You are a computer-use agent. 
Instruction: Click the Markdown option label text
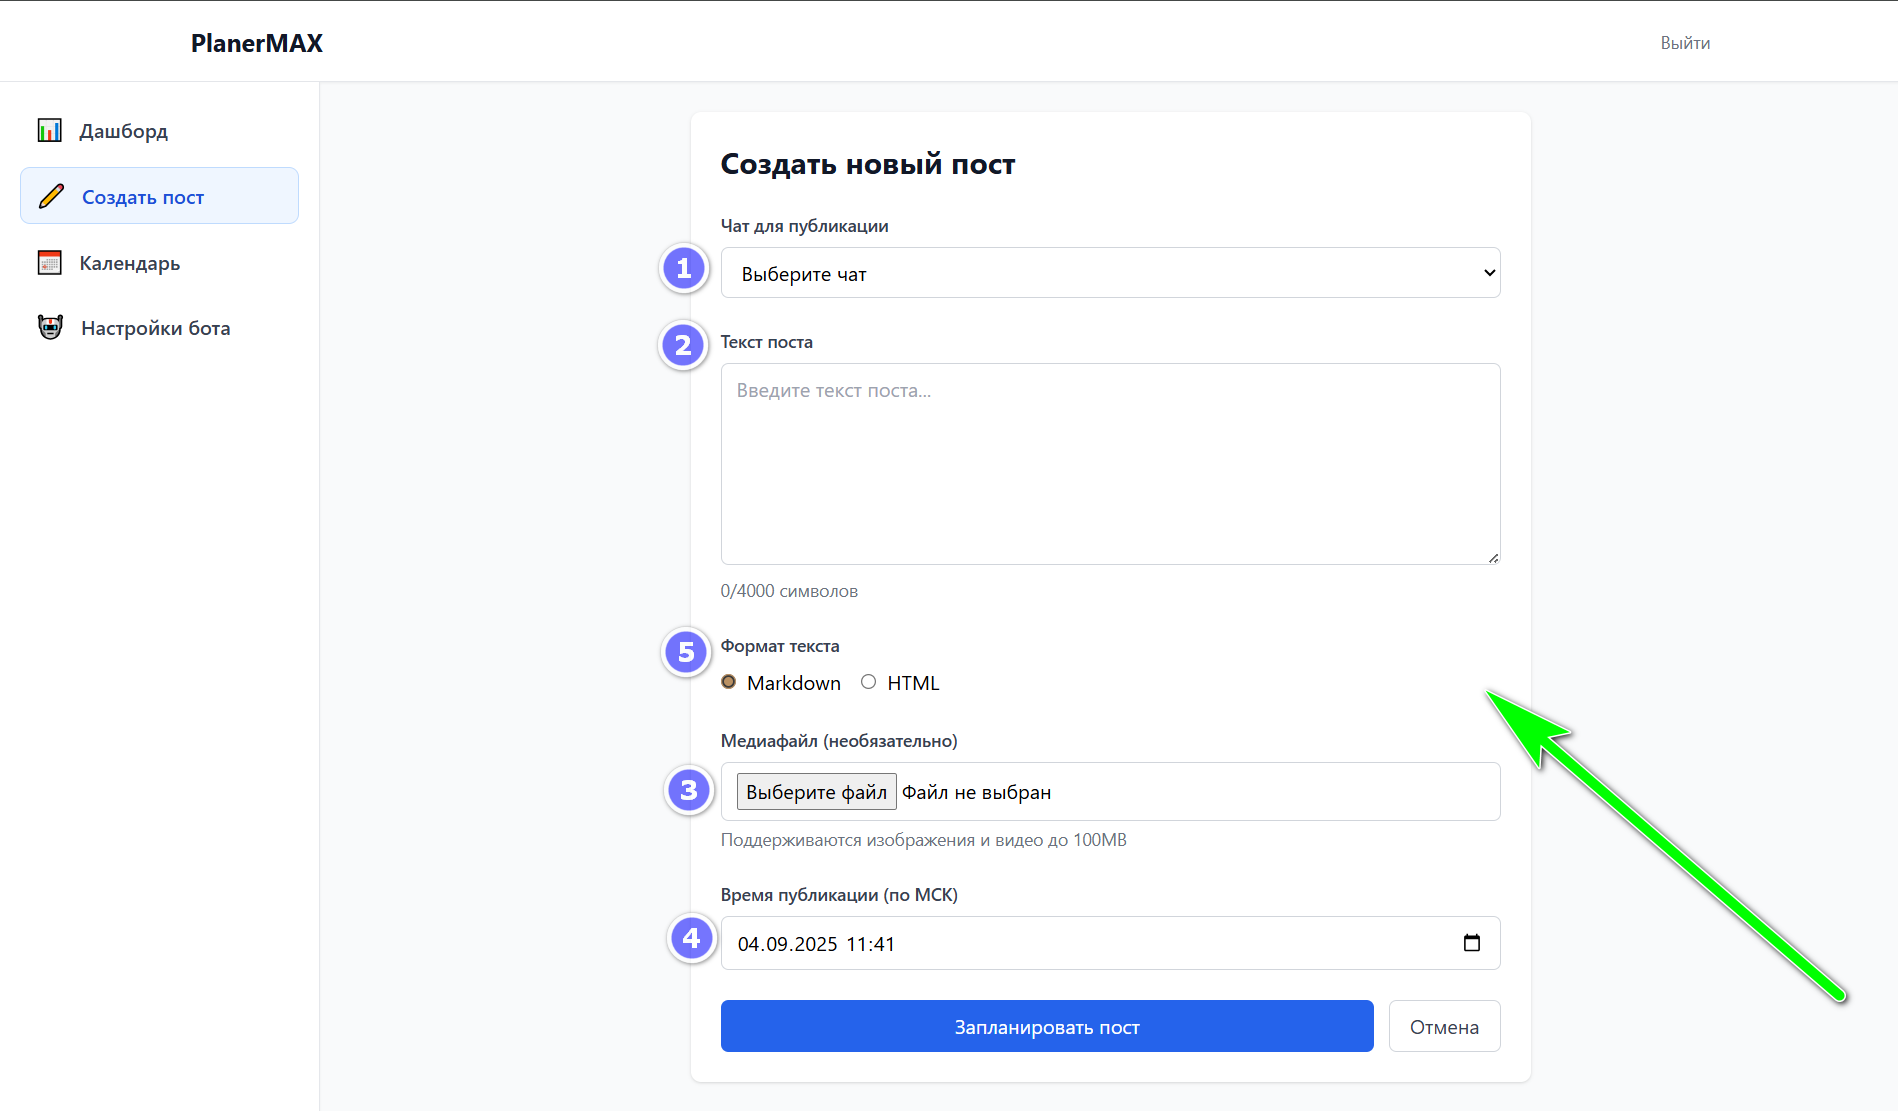click(x=794, y=683)
